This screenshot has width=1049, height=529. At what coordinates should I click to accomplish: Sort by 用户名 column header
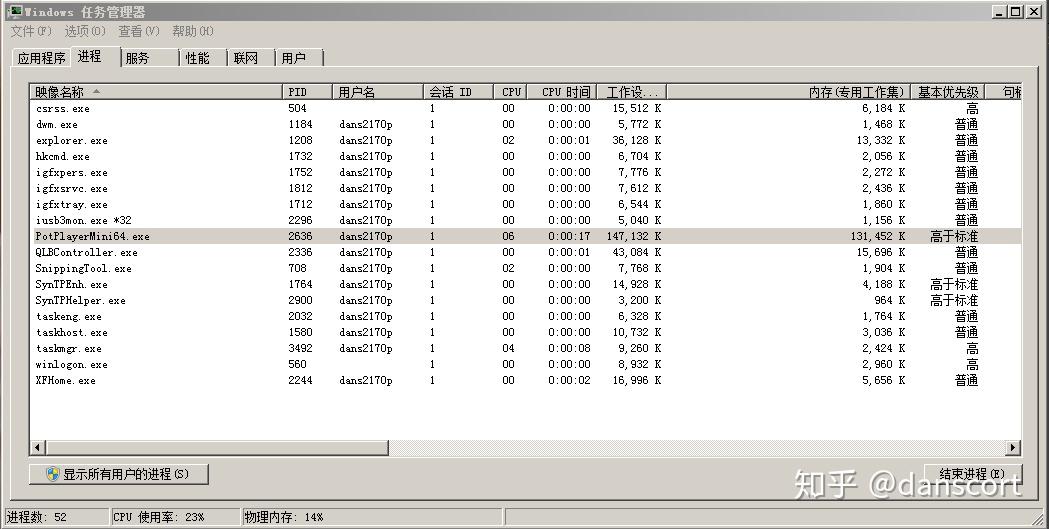378,92
